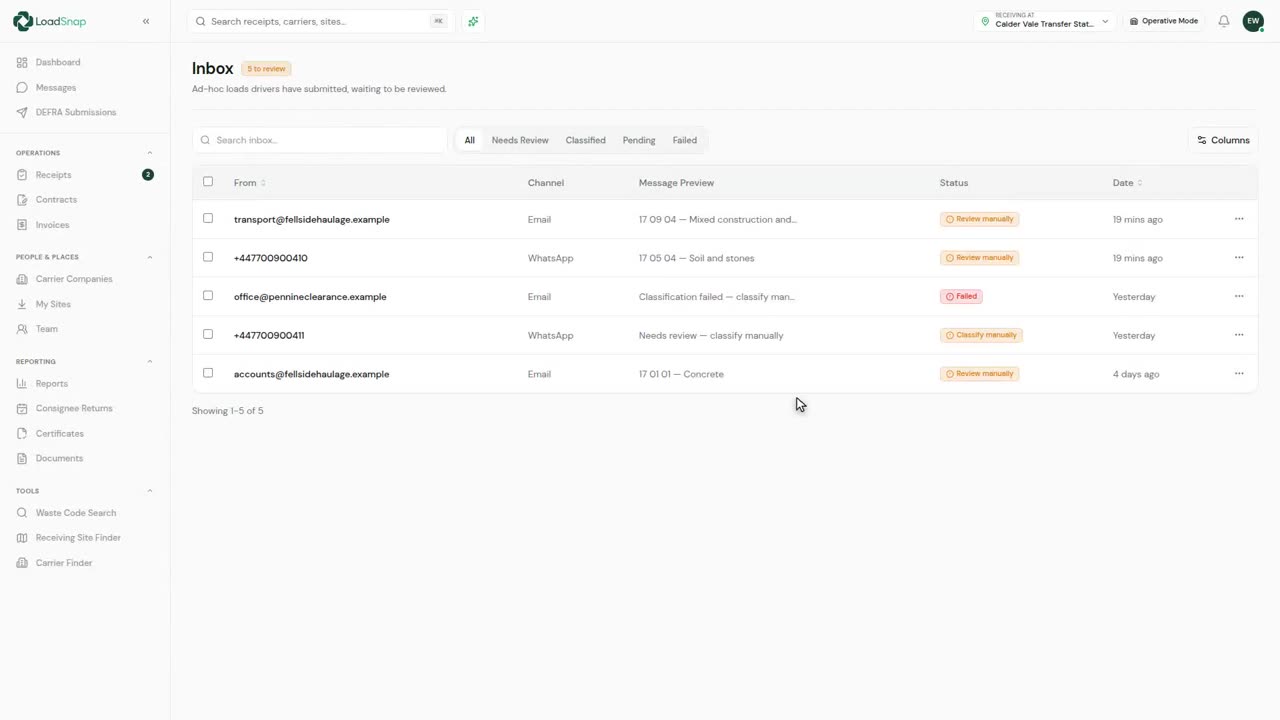Open Invoices page
1280x720 pixels.
(53, 225)
